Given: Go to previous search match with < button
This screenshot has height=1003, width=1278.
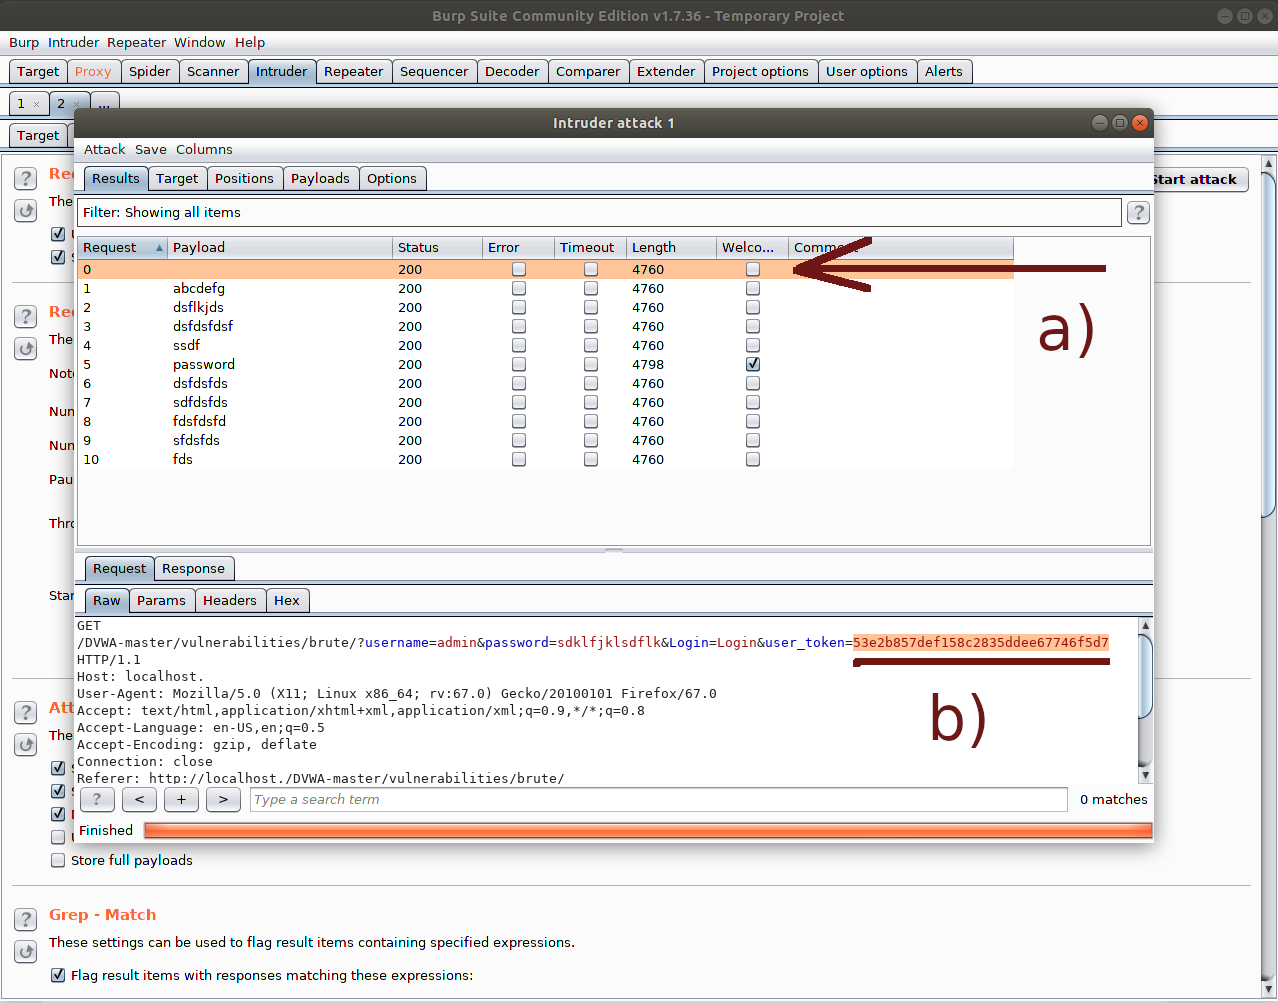Looking at the screenshot, I should [139, 799].
